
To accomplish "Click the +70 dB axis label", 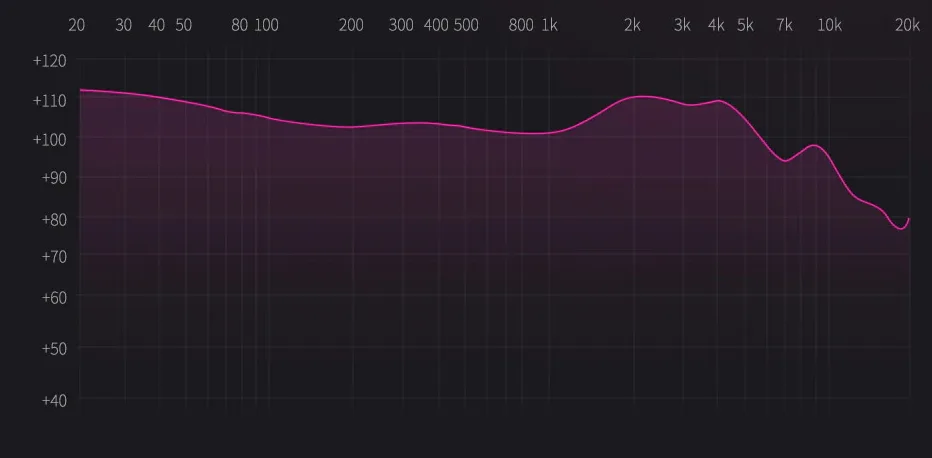I will pyautogui.click(x=54, y=257).
